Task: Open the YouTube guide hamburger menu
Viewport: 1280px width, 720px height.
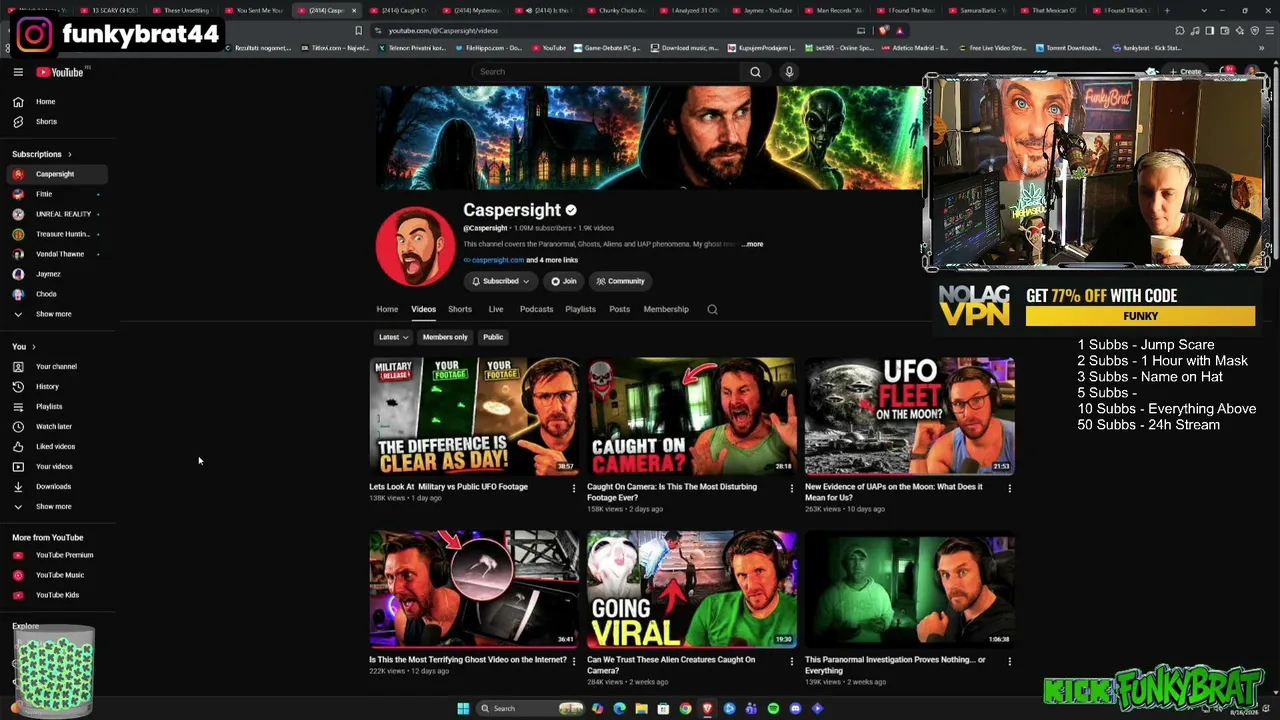Action: click(18, 72)
